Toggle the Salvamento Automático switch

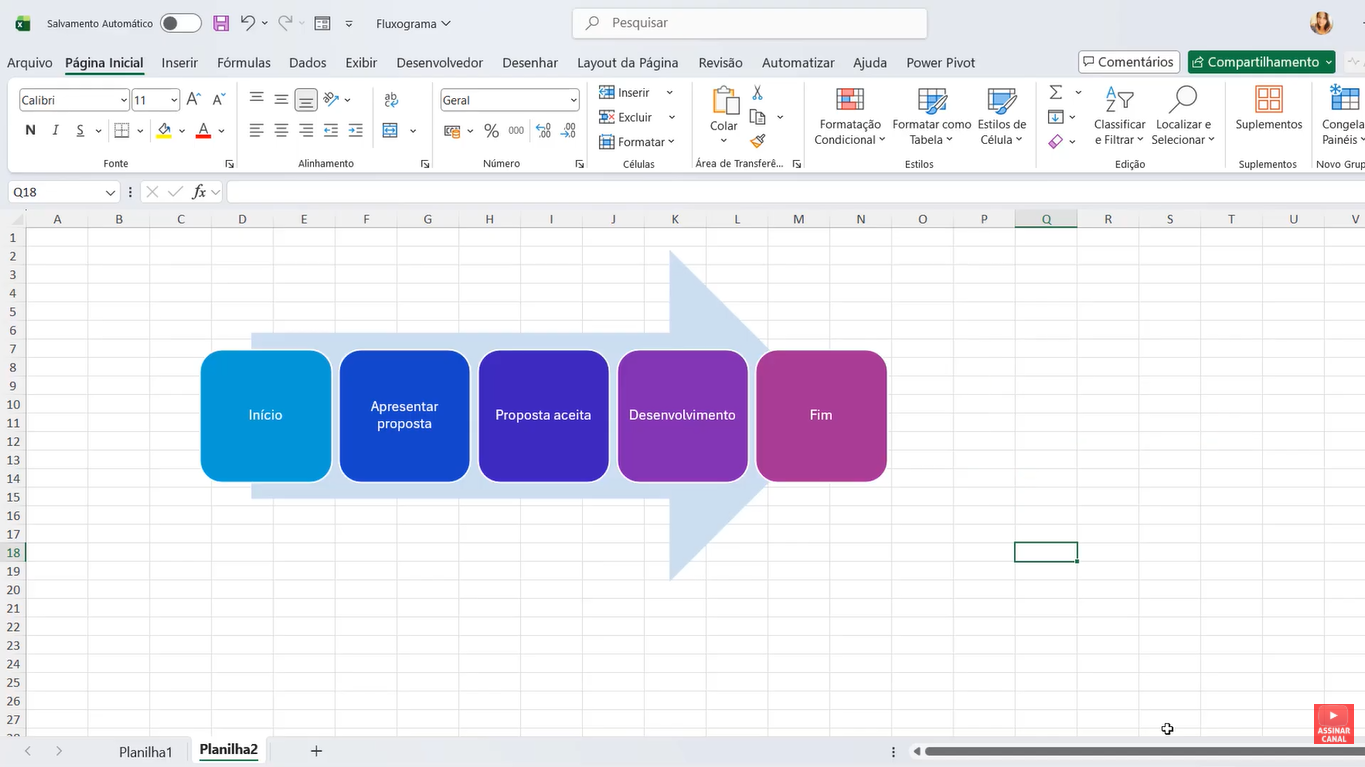[180, 23]
